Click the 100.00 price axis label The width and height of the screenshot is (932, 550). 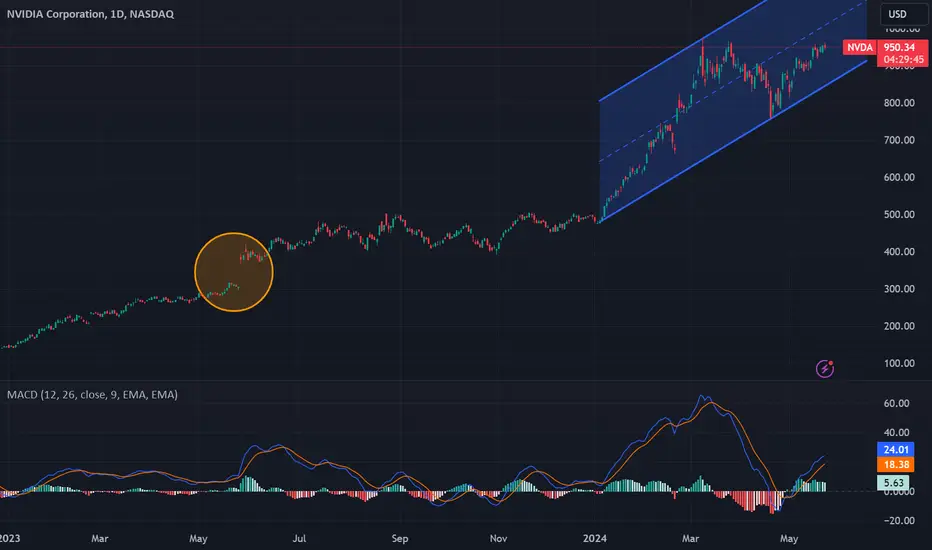[x=899, y=363]
